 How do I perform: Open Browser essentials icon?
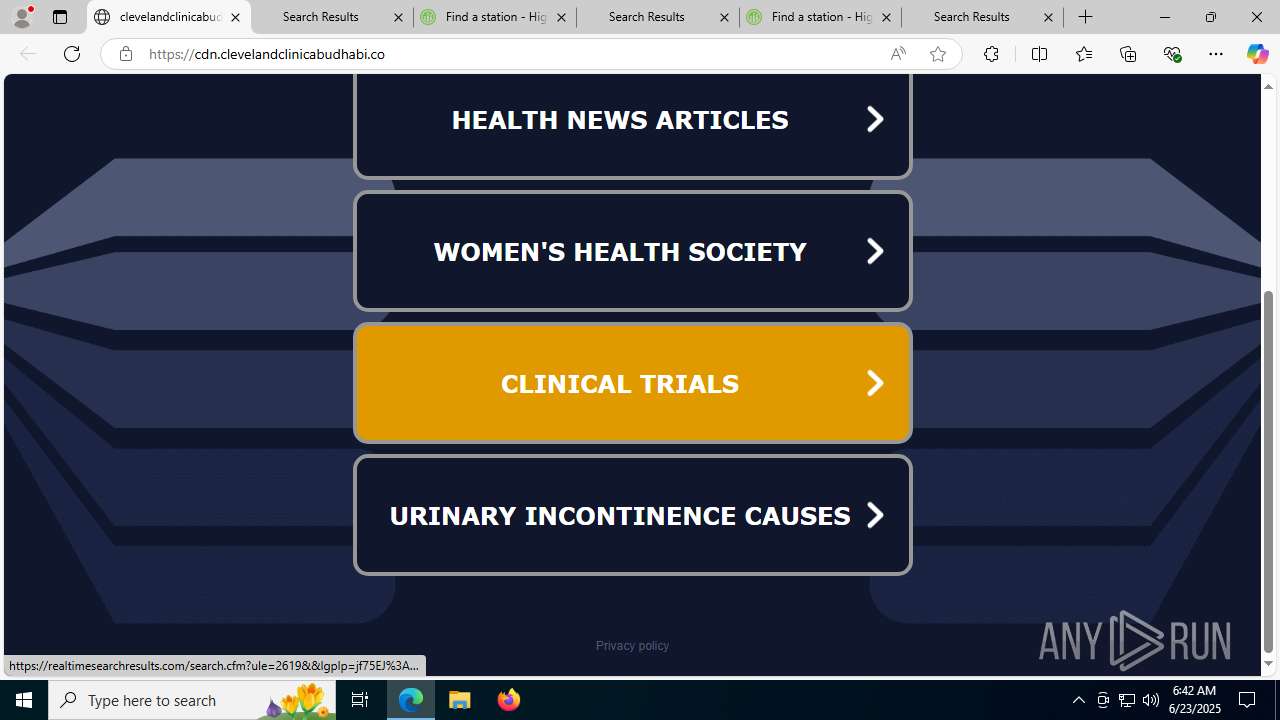pos(1172,54)
